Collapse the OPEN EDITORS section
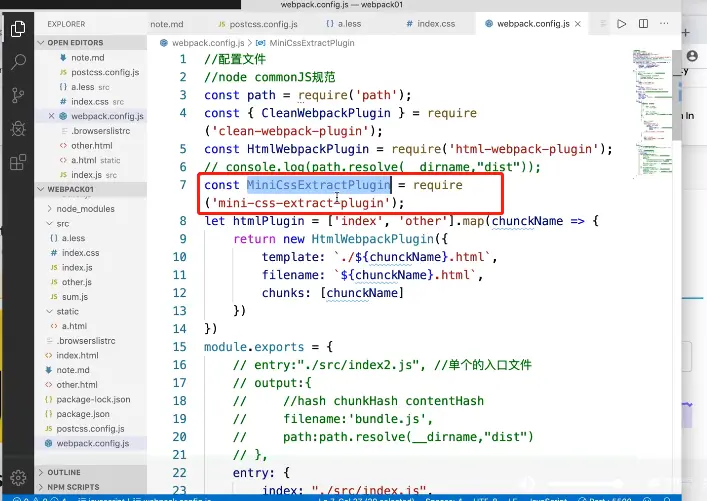This screenshot has width=707, height=501. tap(90, 42)
